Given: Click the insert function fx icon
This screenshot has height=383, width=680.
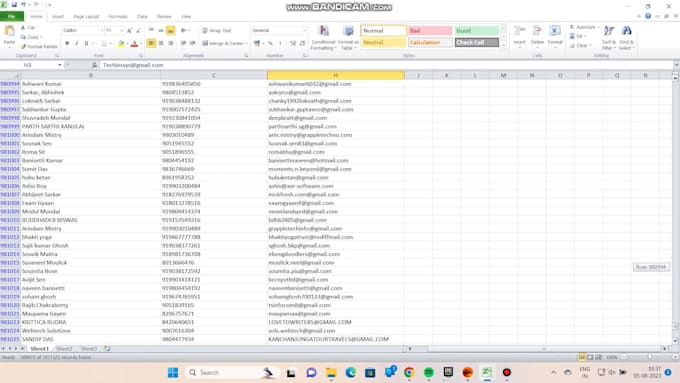Looking at the screenshot, I should (94, 65).
